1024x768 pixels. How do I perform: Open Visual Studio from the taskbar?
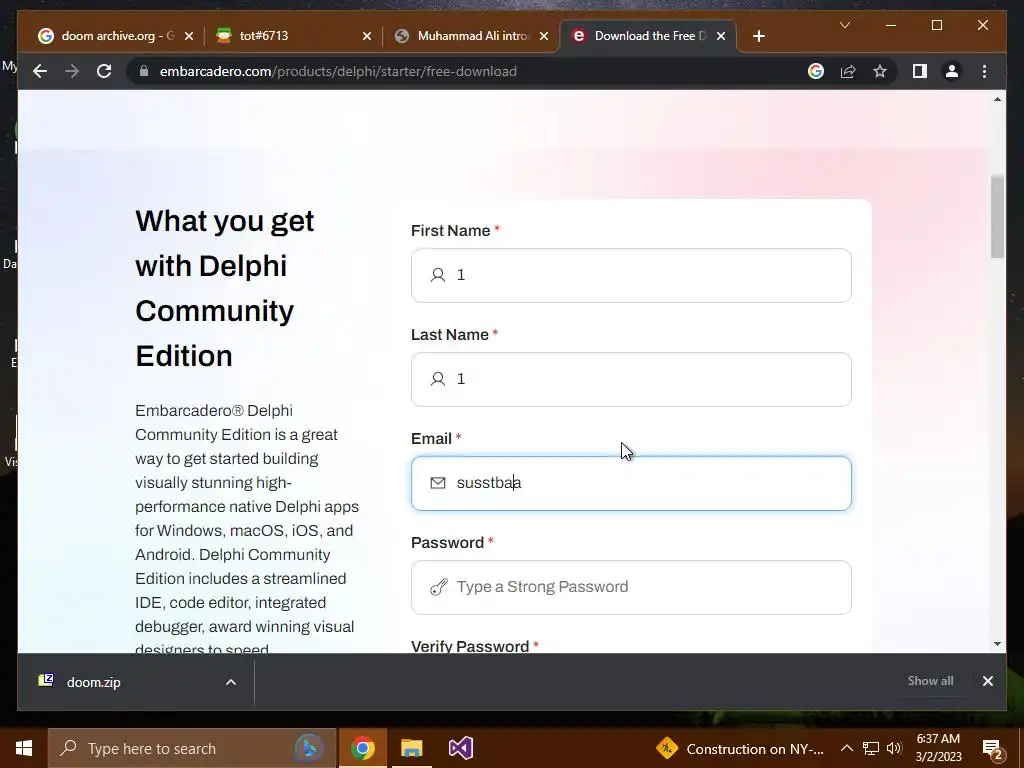pyautogui.click(x=460, y=748)
